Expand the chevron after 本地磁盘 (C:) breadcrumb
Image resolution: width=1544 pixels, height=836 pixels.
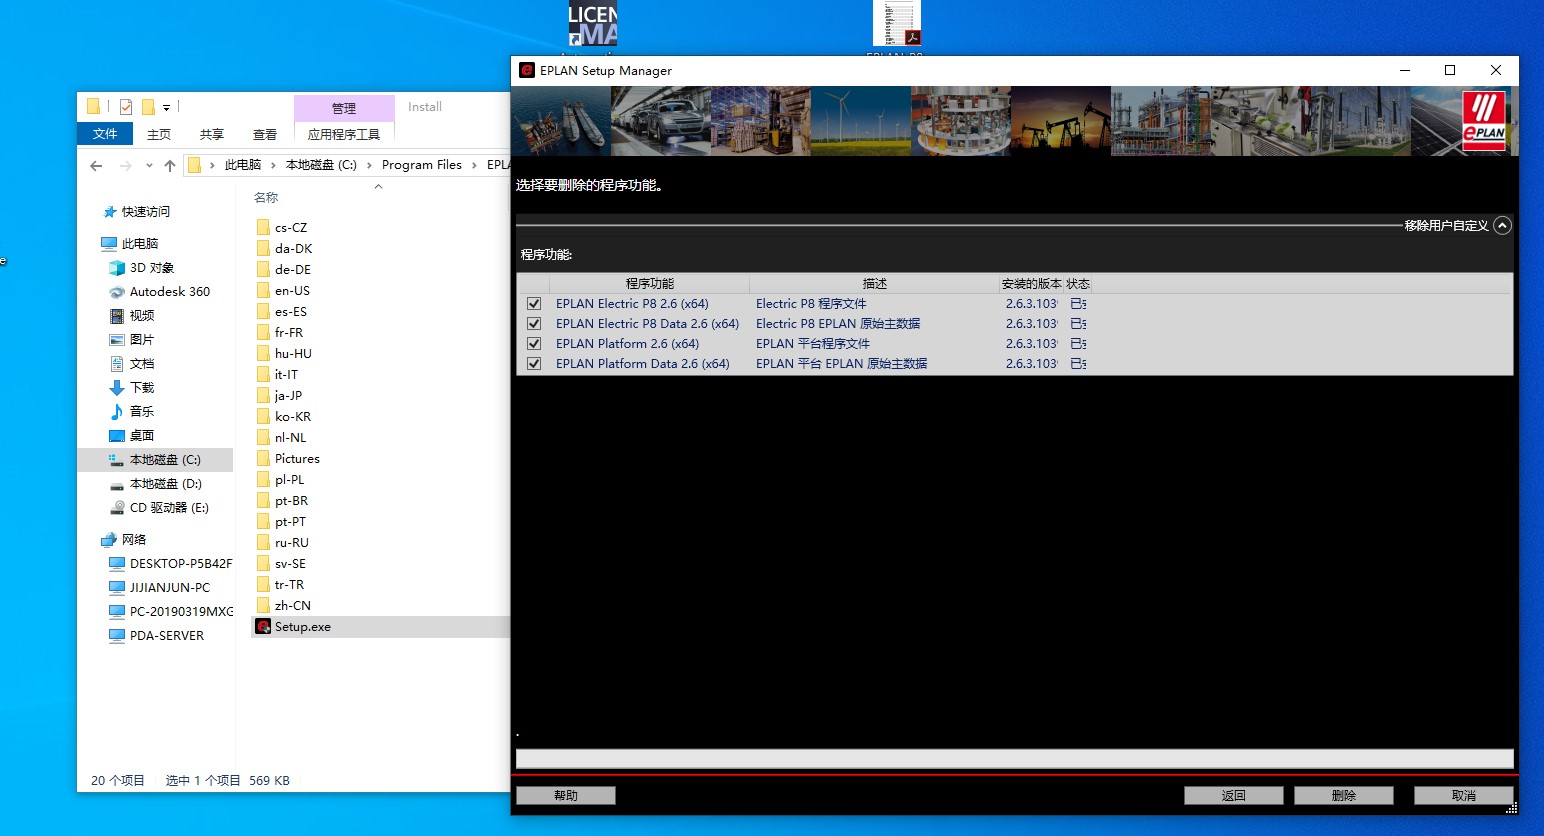(369, 166)
